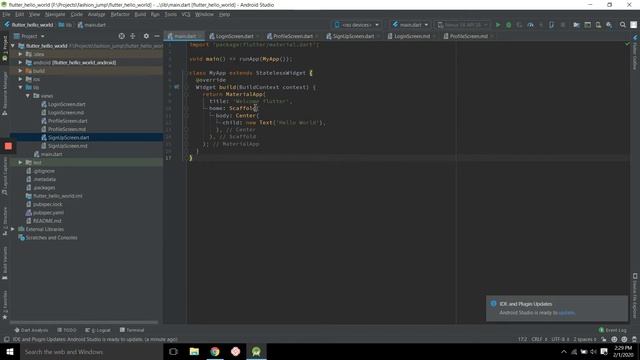Expand the android folder

click(x=20, y=62)
